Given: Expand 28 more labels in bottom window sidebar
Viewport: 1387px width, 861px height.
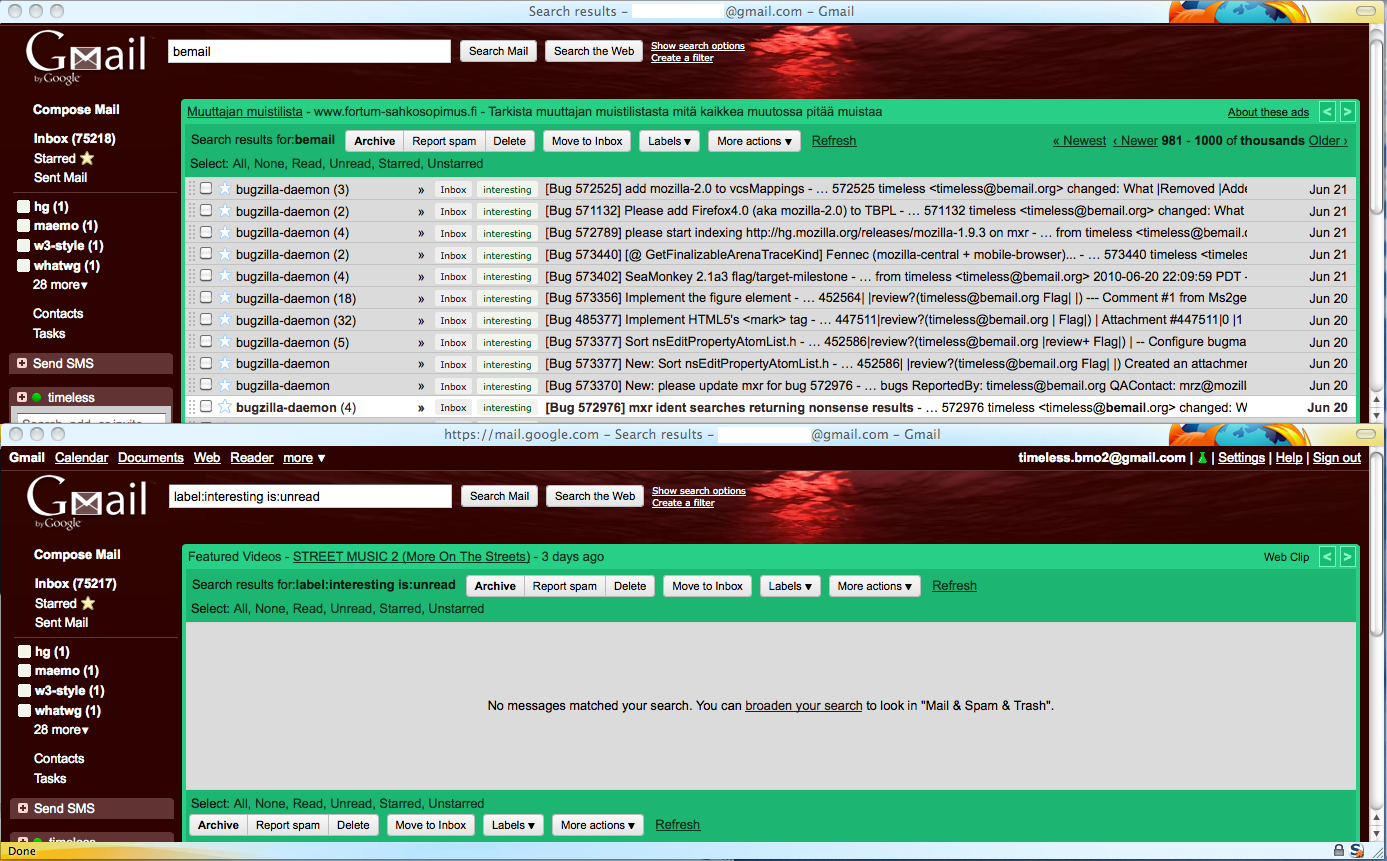Looking at the screenshot, I should 60,730.
